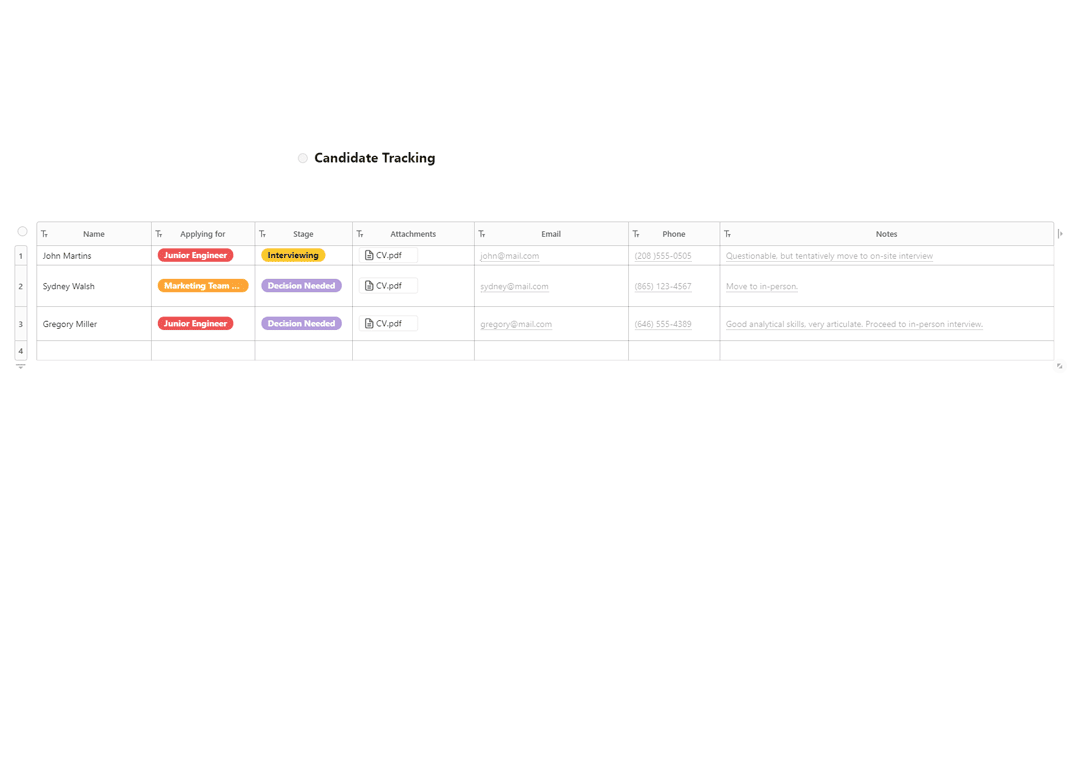Click the type icon in Stage column header
The image size is (1078, 760).
point(263,234)
